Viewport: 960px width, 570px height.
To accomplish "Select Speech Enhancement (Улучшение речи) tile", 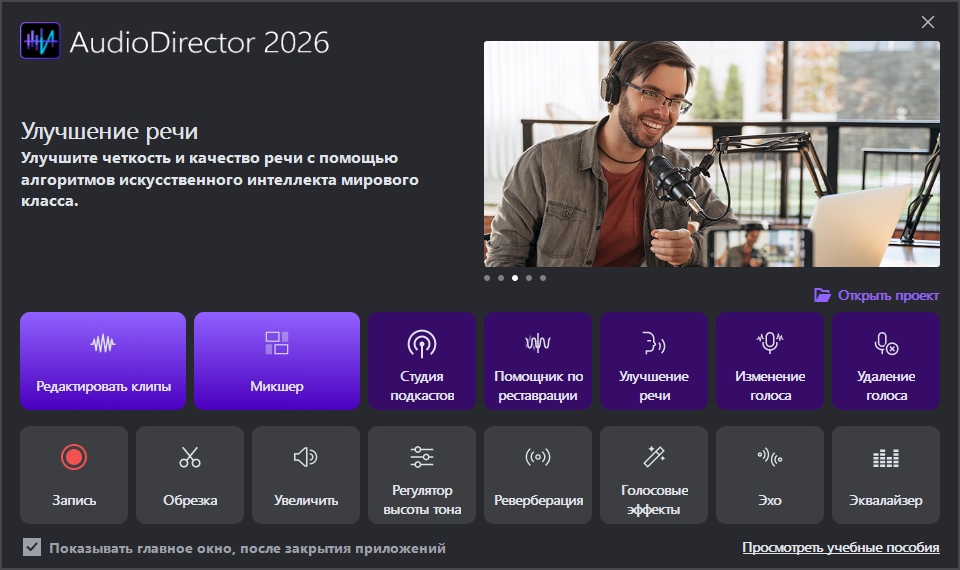I will pos(654,361).
